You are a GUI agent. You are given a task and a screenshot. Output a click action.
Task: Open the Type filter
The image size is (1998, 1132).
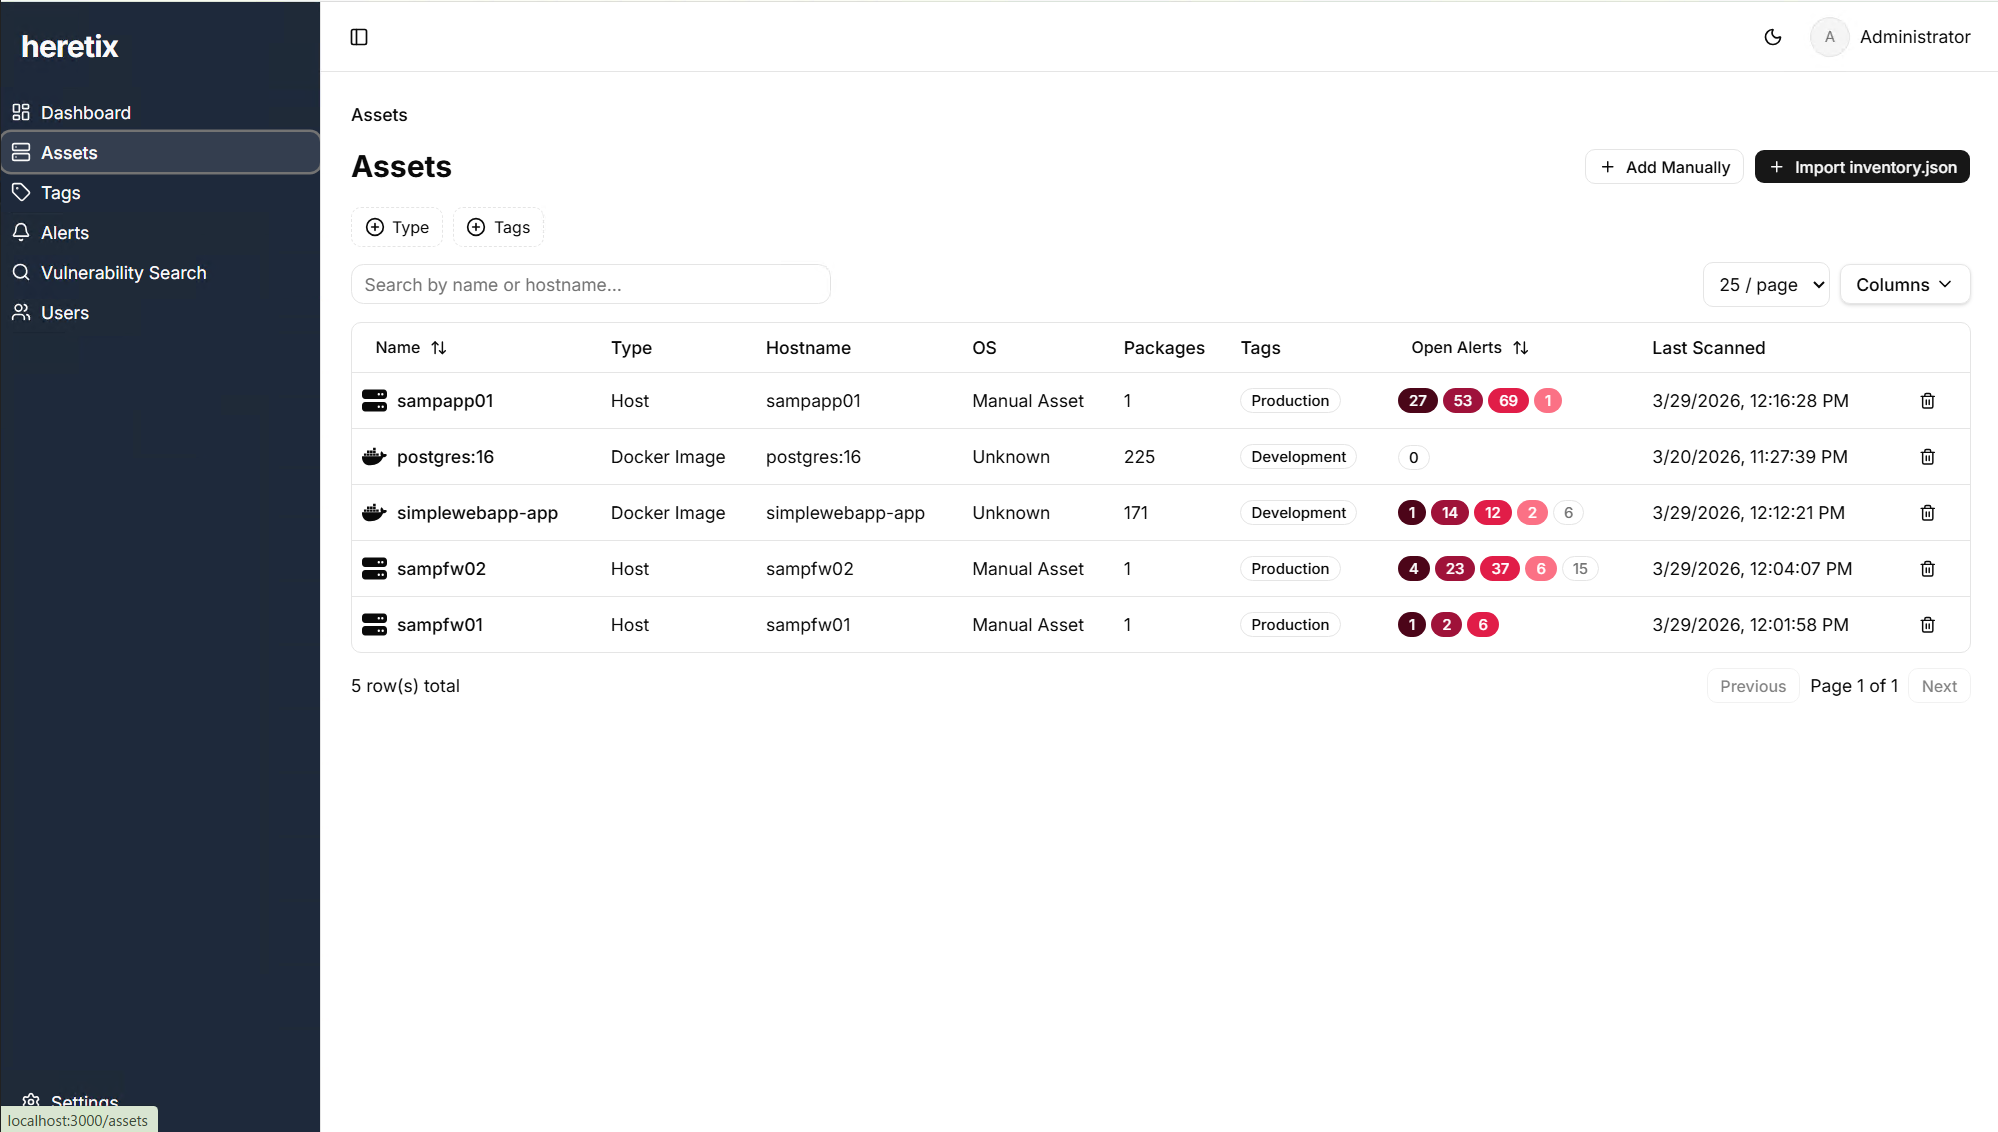pos(397,227)
